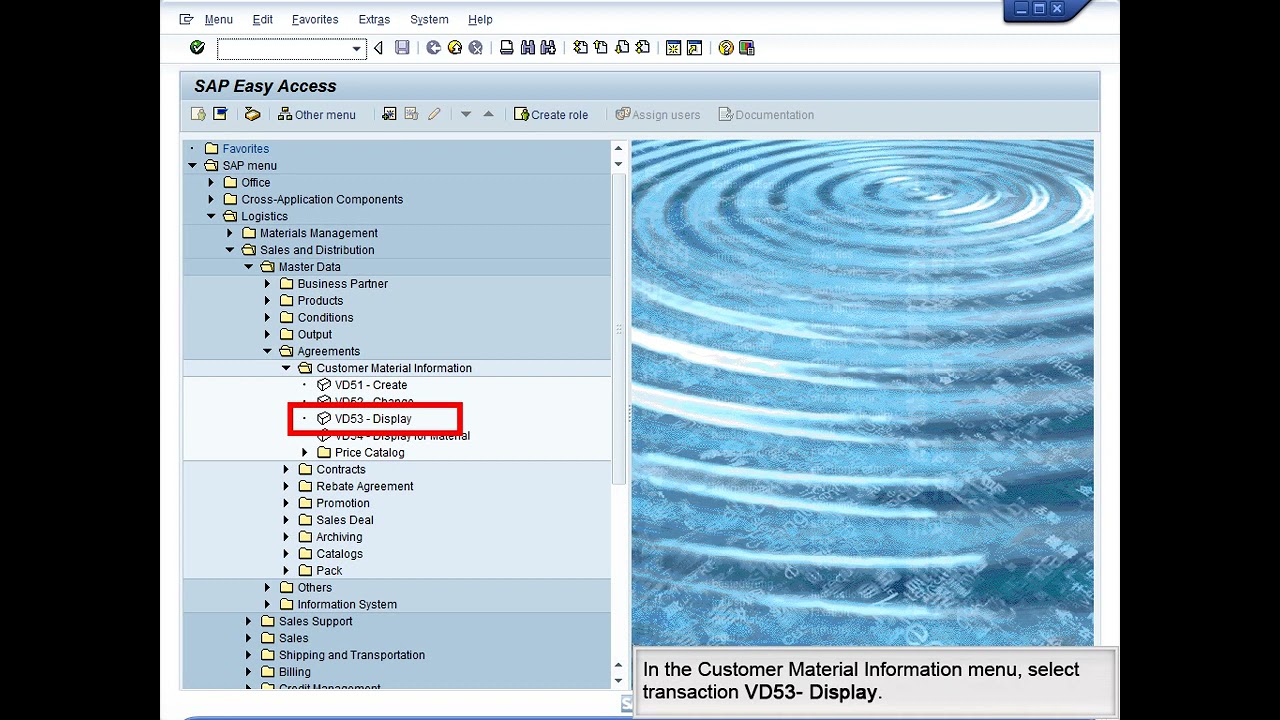Click the User Menu icon

198,114
